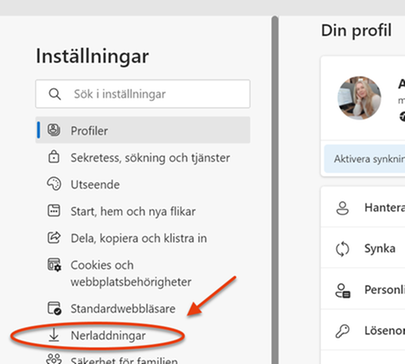Click the Säkerhet för familjen icon
The height and width of the screenshot is (364, 405).
tap(54, 359)
